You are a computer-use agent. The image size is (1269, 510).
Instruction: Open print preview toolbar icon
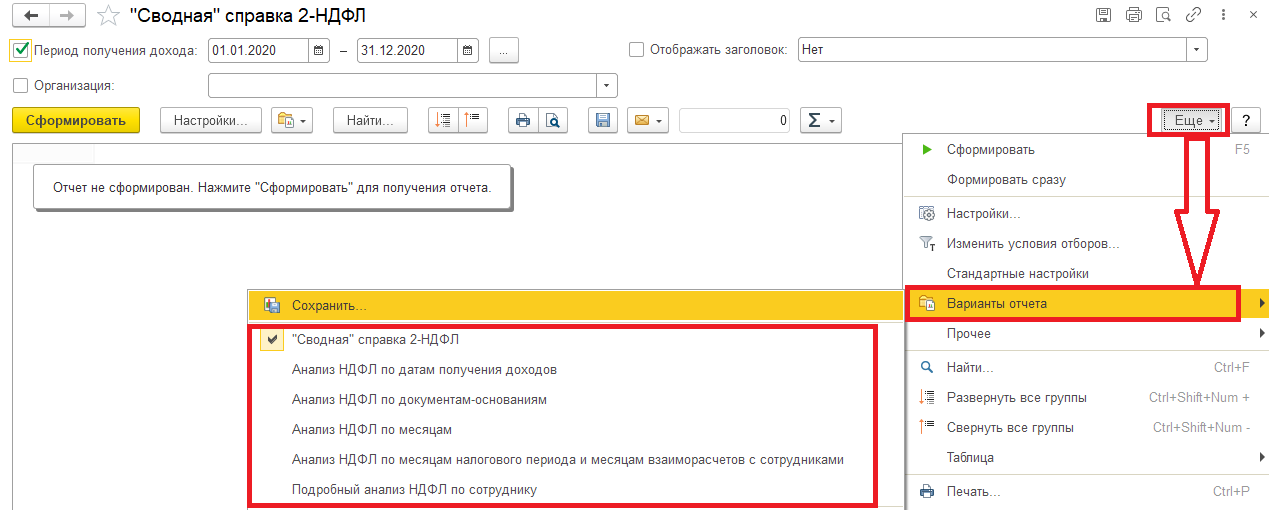[x=552, y=120]
